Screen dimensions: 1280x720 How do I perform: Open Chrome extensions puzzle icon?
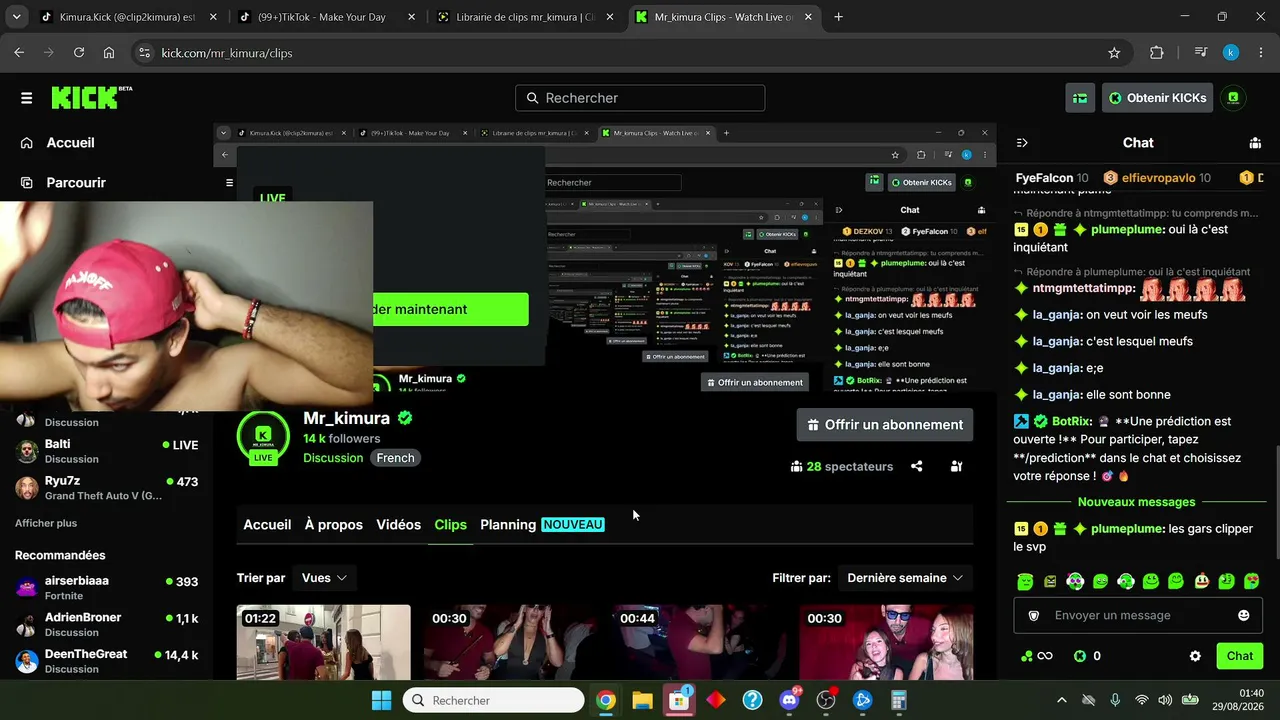click(x=1157, y=53)
